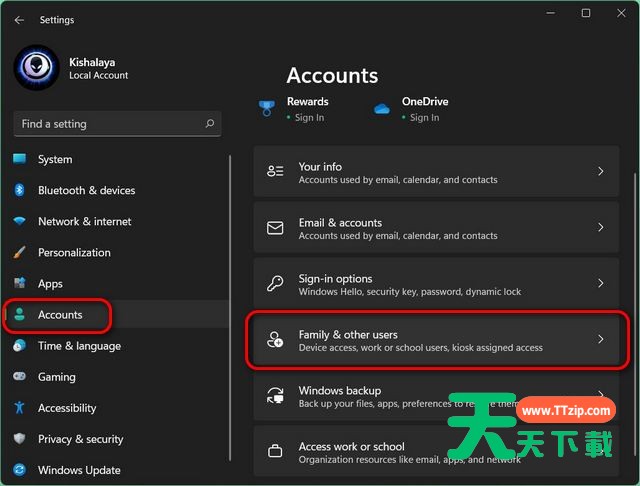Click the Privacy & security shield icon
The height and width of the screenshot is (486, 640).
[19, 439]
